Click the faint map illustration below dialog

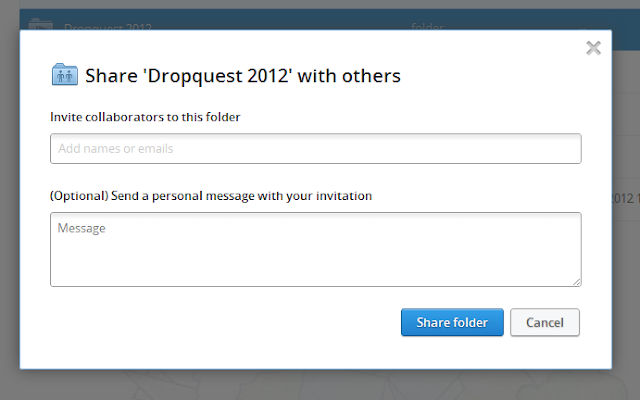click(x=327, y=384)
